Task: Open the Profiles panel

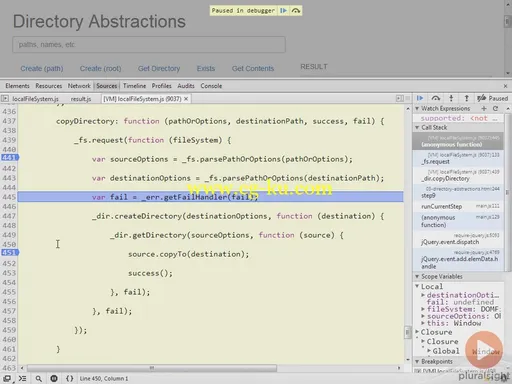Action: (161, 86)
